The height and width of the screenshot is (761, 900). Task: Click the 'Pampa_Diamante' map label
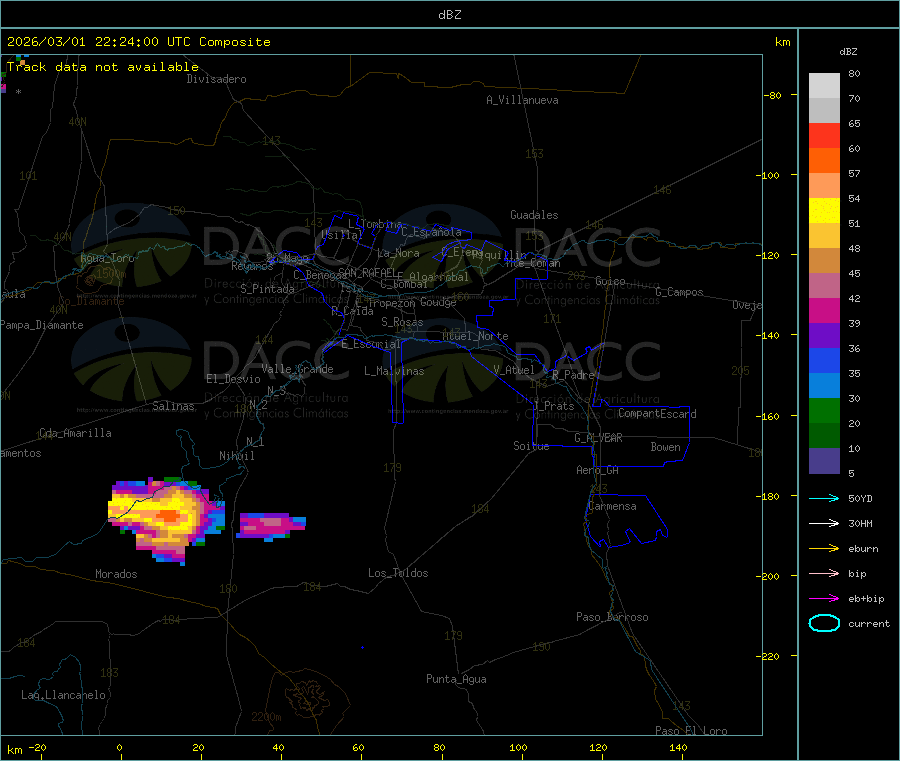[x=42, y=325]
